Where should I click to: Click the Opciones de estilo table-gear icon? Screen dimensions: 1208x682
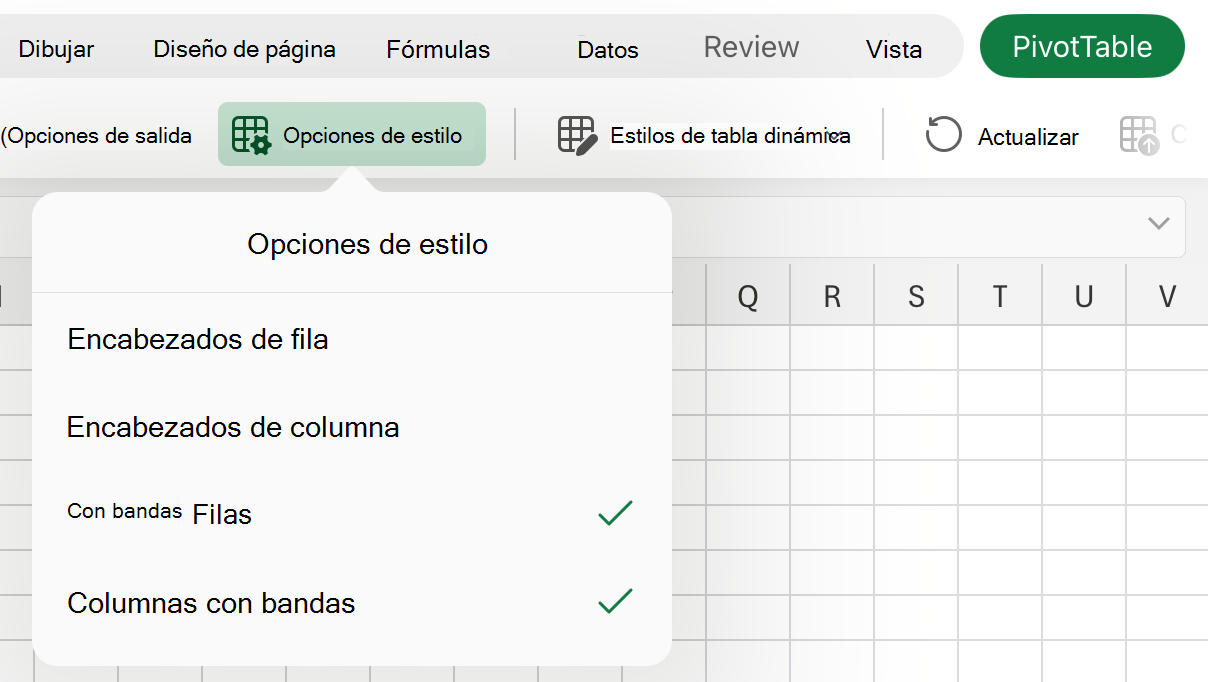pyautogui.click(x=251, y=135)
